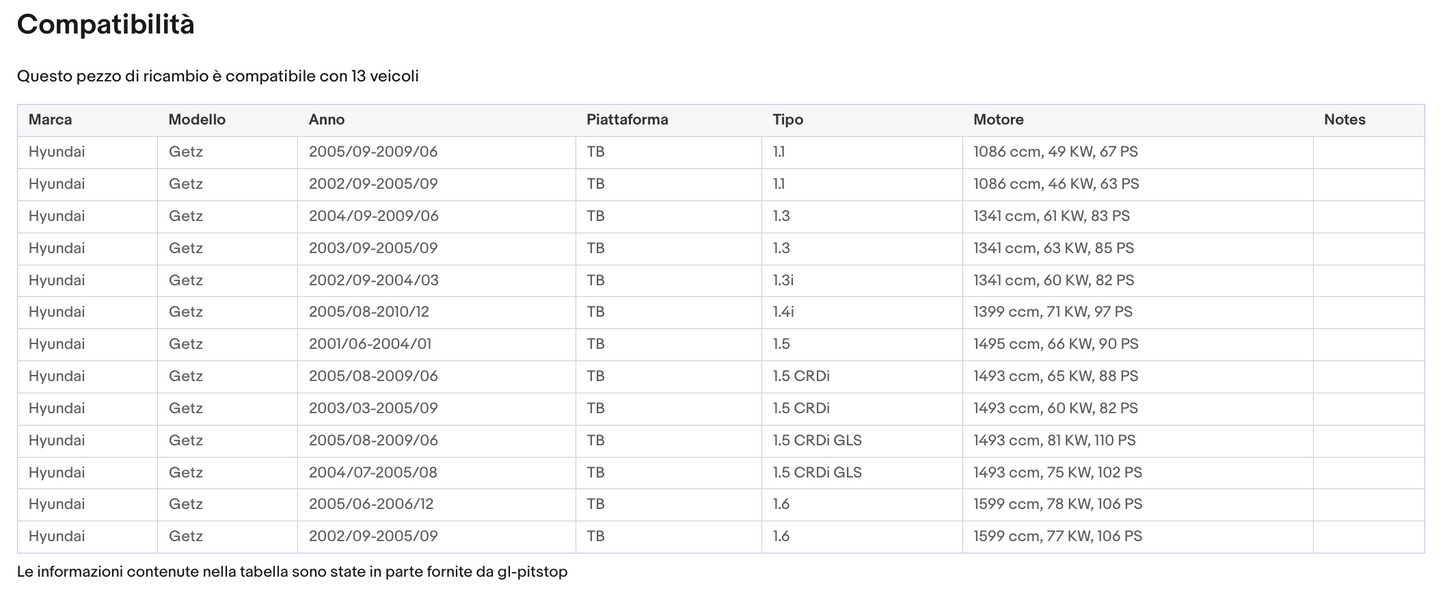Click the 1599 ccm, 77 KW engine cell
This screenshot has width=1445, height=602.
pyautogui.click(x=1057, y=536)
